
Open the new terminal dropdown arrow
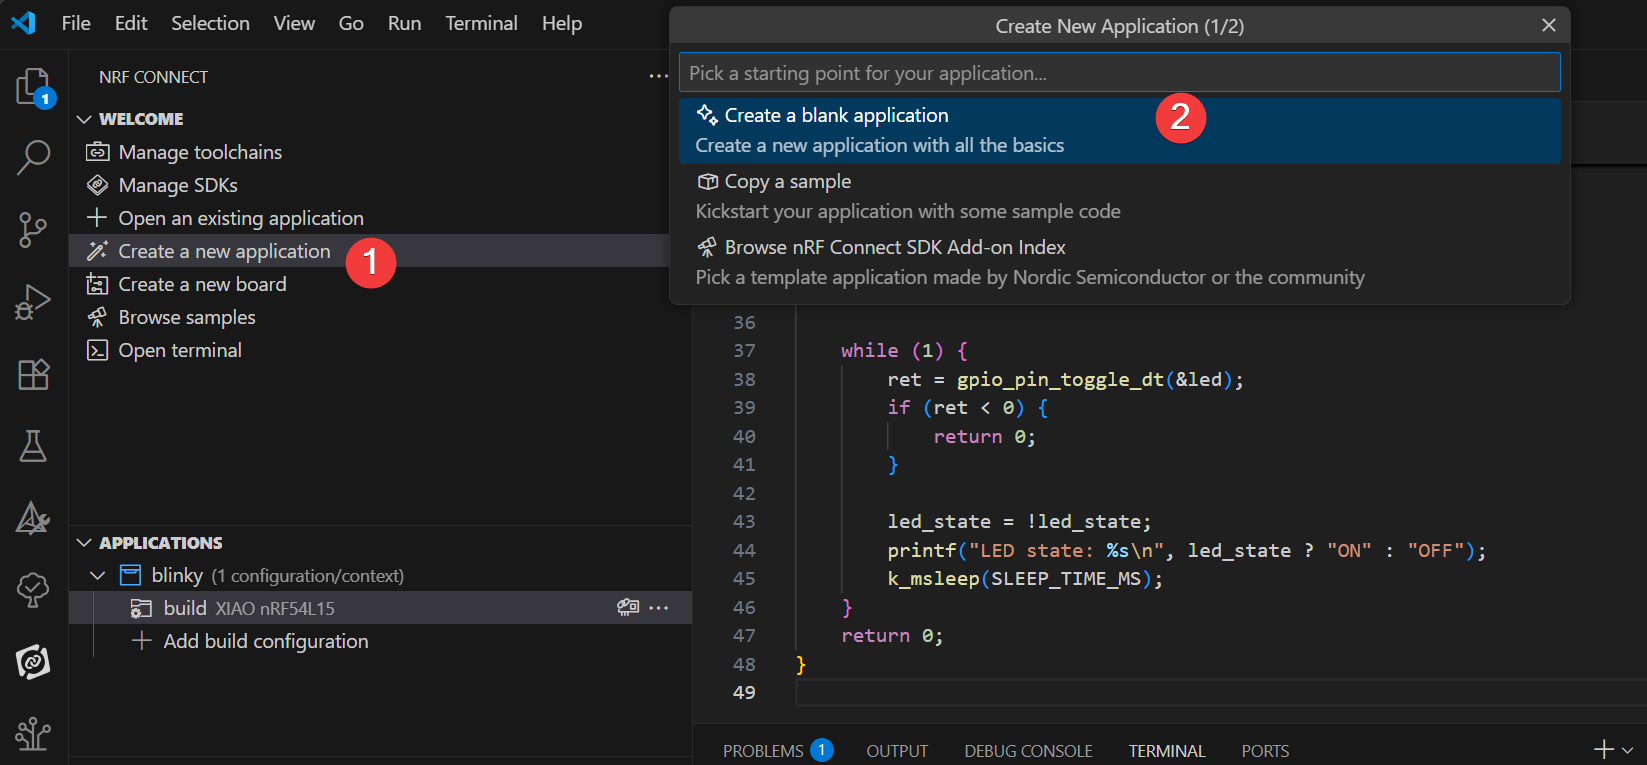[1628, 750]
